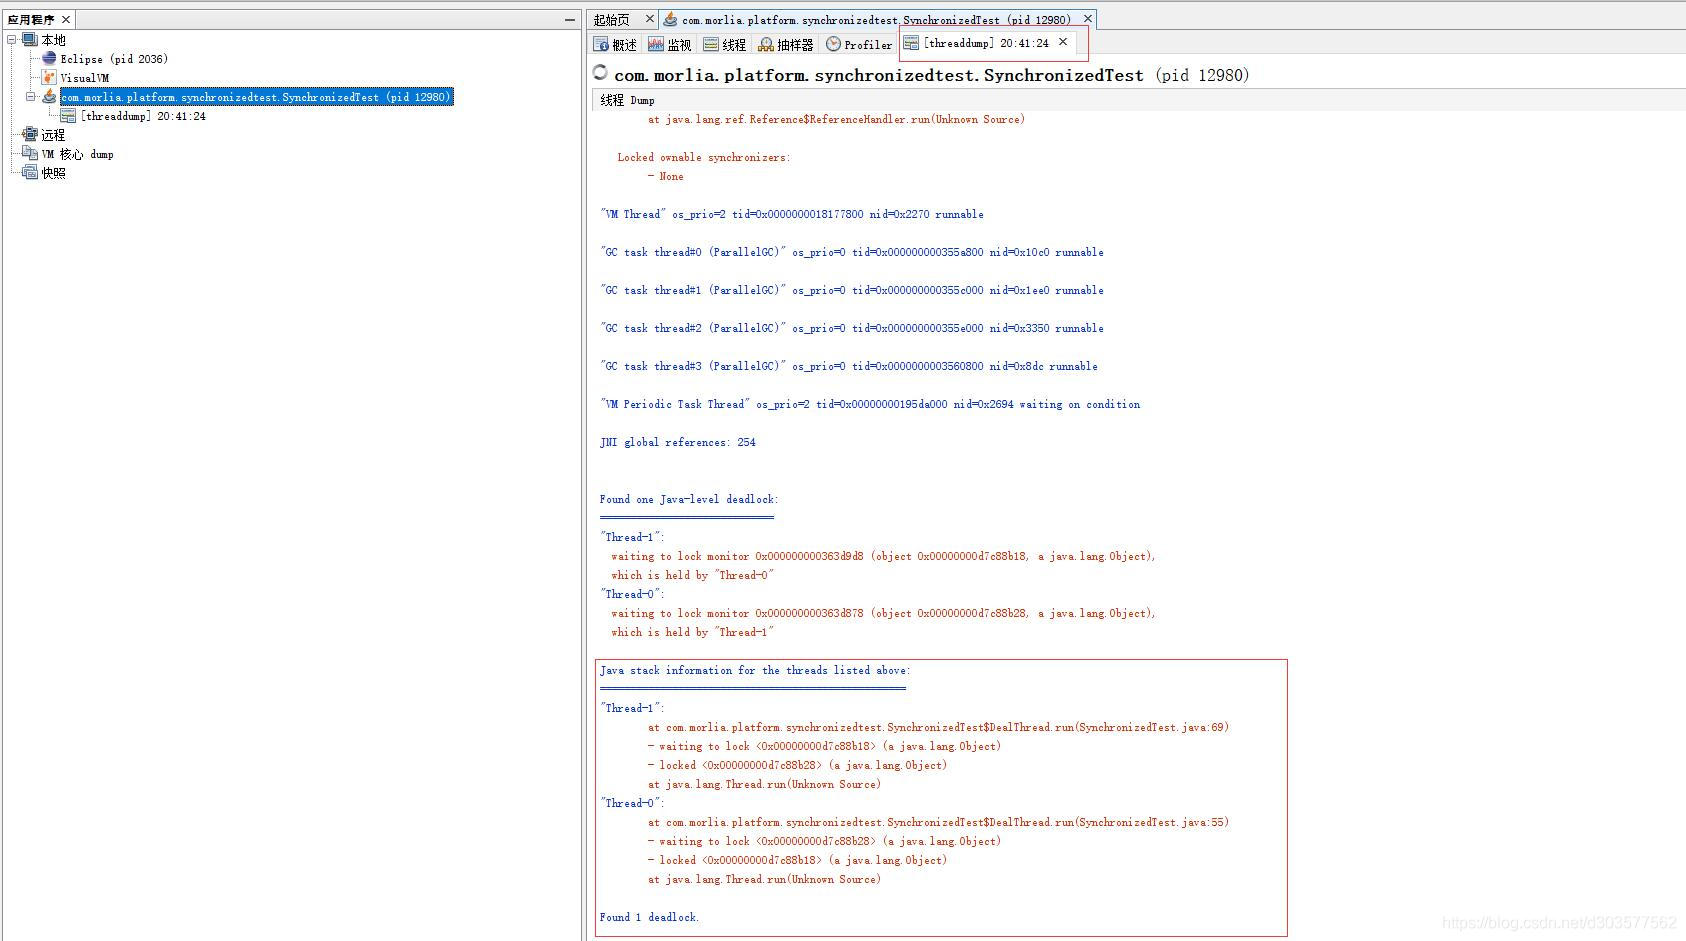Collapse the 本地 tree node
Screen dimensions: 1686x941
pos(11,40)
